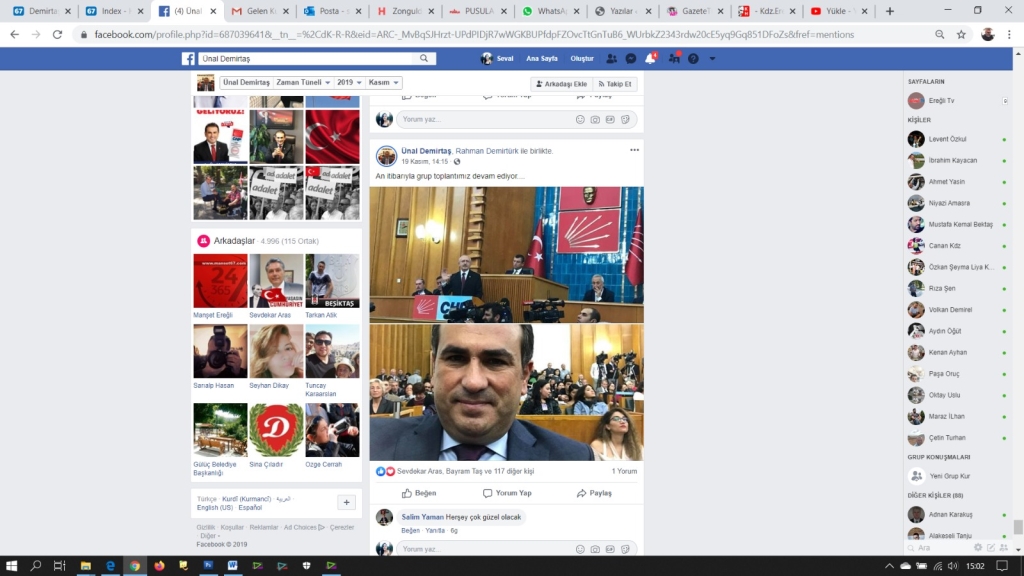Click Yanıtla under Salim Yaman's comment
The width and height of the screenshot is (1024, 576).
(435, 530)
